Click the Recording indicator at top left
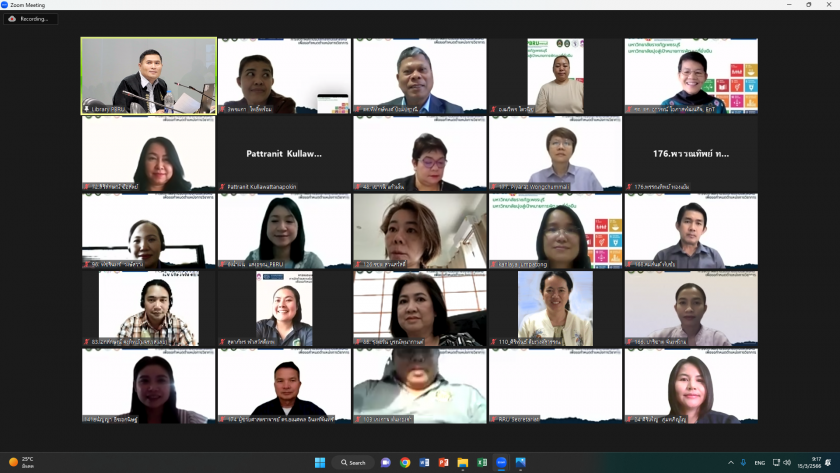The height and width of the screenshot is (473, 840). (30, 18)
